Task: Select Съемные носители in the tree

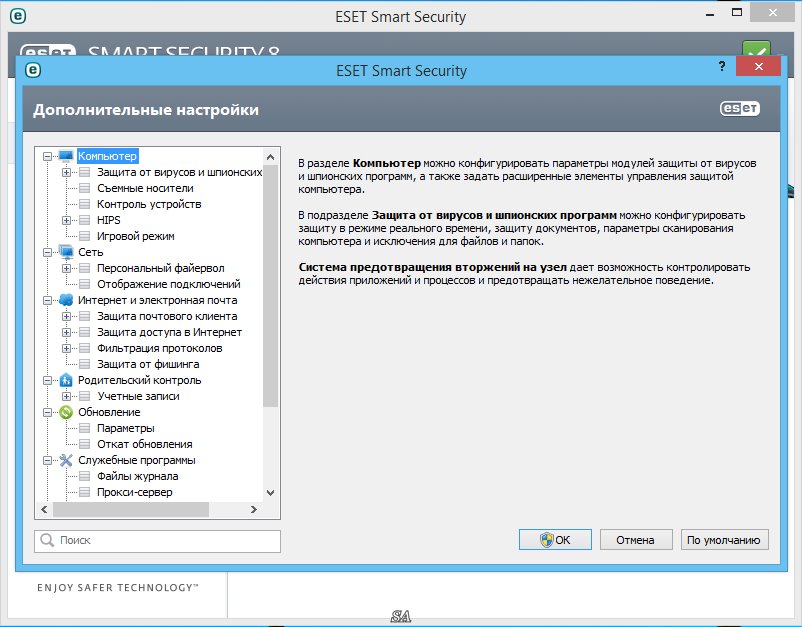Action: (145, 188)
